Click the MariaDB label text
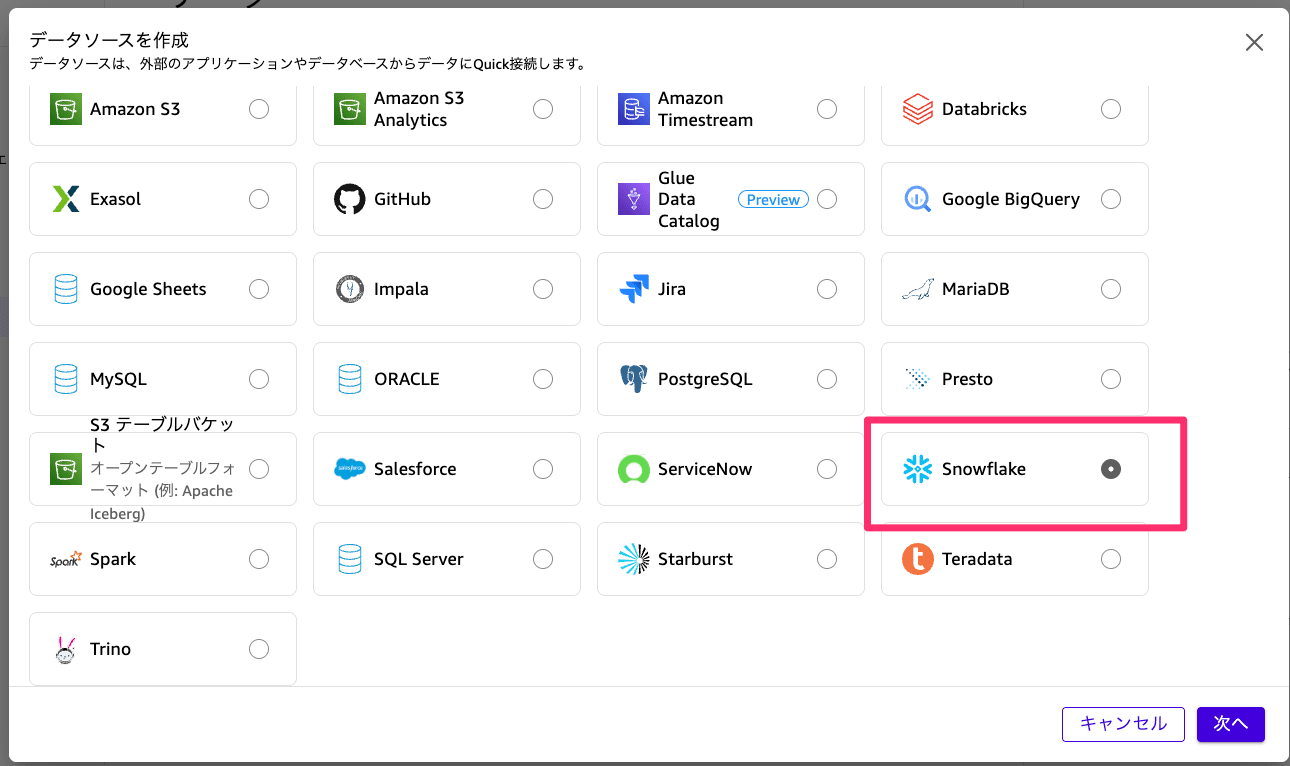The height and width of the screenshot is (766, 1290). tap(976, 289)
